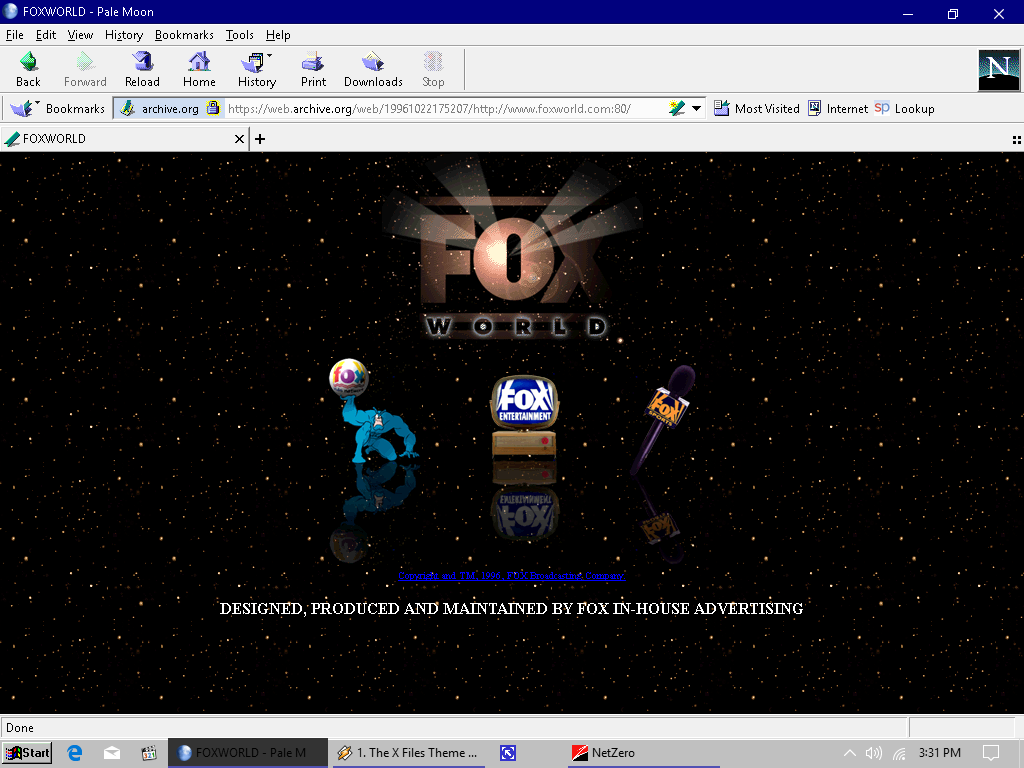Click the Windows Start button
The height and width of the screenshot is (768, 1024).
click(27, 753)
